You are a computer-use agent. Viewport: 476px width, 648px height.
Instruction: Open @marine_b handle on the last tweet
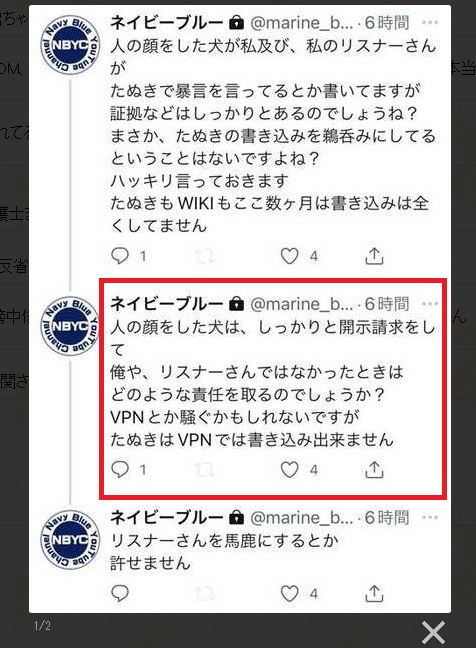pos(302,517)
